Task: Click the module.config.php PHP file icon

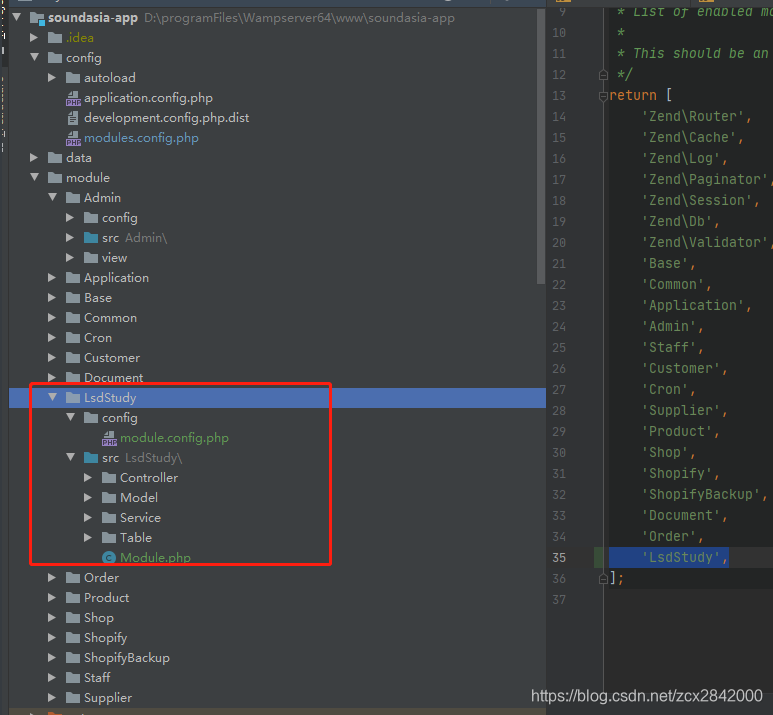Action: (109, 438)
